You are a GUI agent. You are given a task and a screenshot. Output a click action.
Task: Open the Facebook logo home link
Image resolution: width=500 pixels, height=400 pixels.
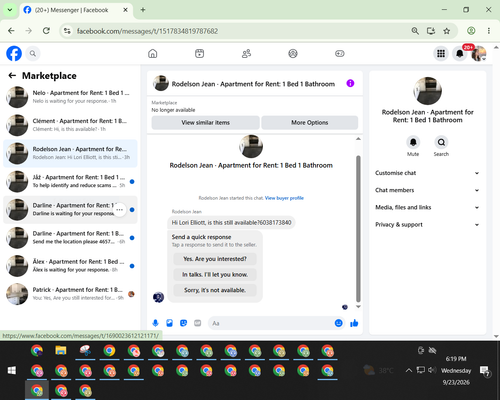click(x=14, y=53)
